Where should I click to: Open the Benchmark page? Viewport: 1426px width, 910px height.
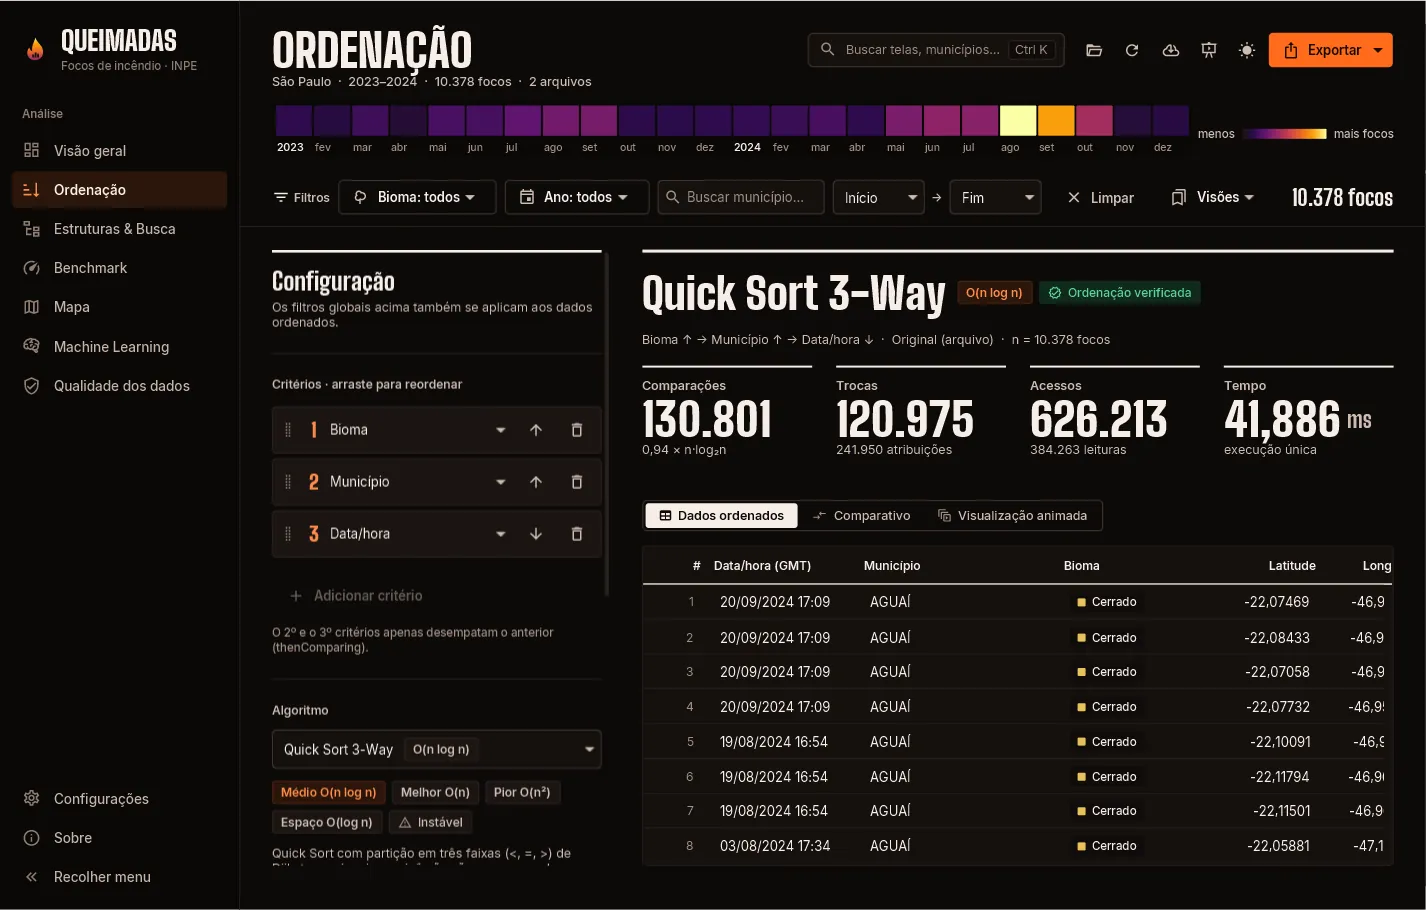tap(119, 268)
